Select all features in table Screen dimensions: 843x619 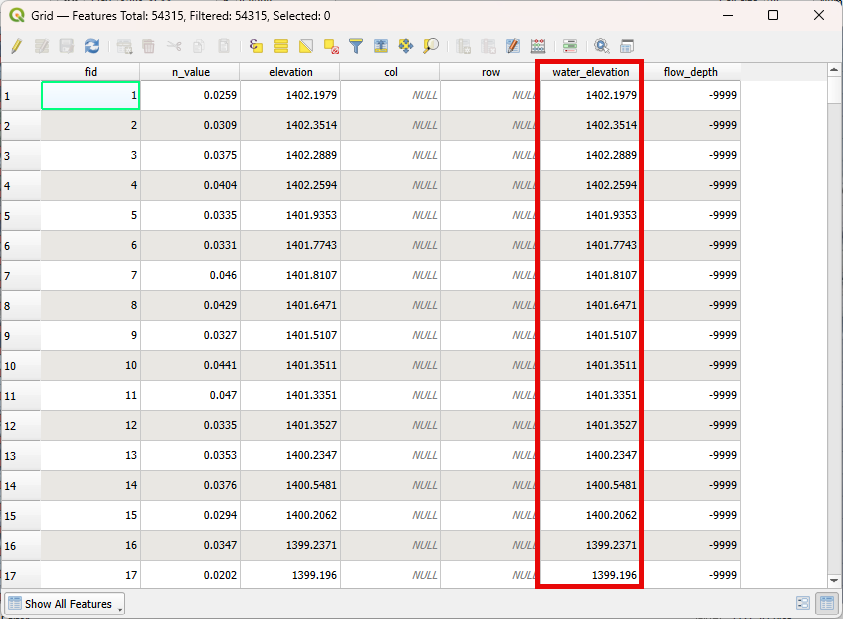point(281,46)
